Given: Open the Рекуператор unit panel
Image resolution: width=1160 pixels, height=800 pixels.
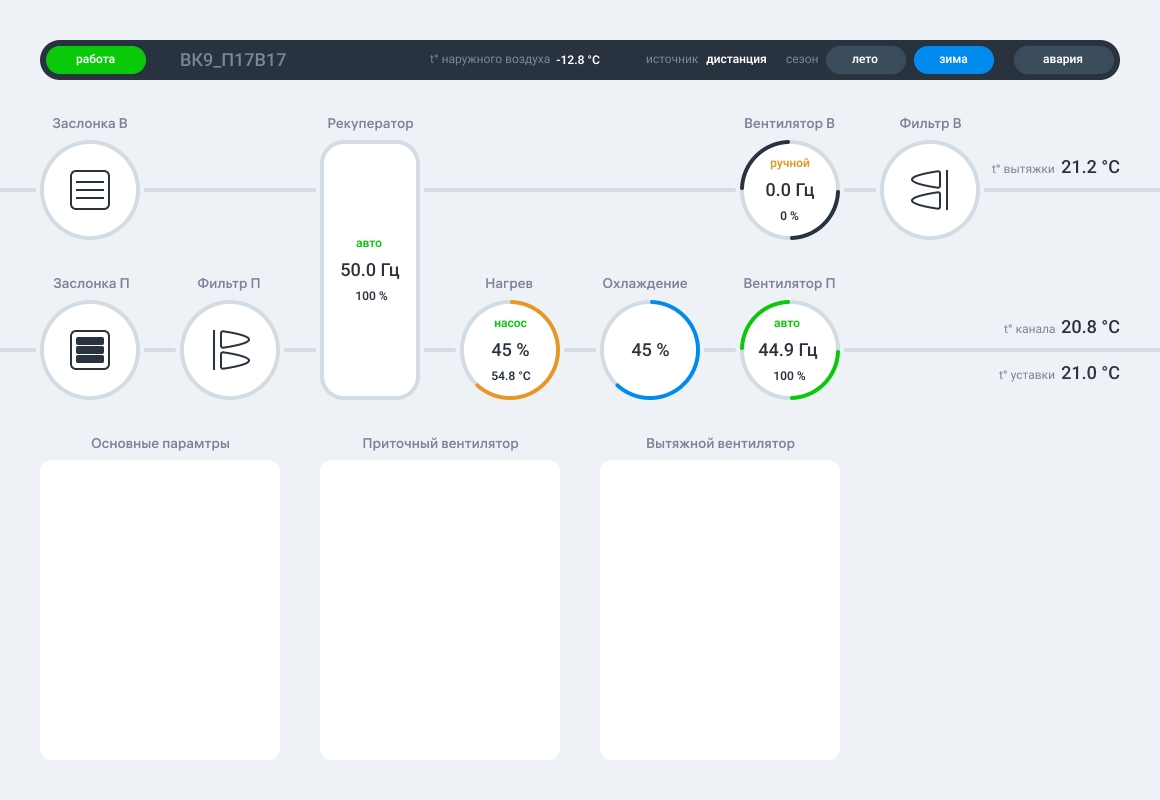Looking at the screenshot, I should [370, 270].
